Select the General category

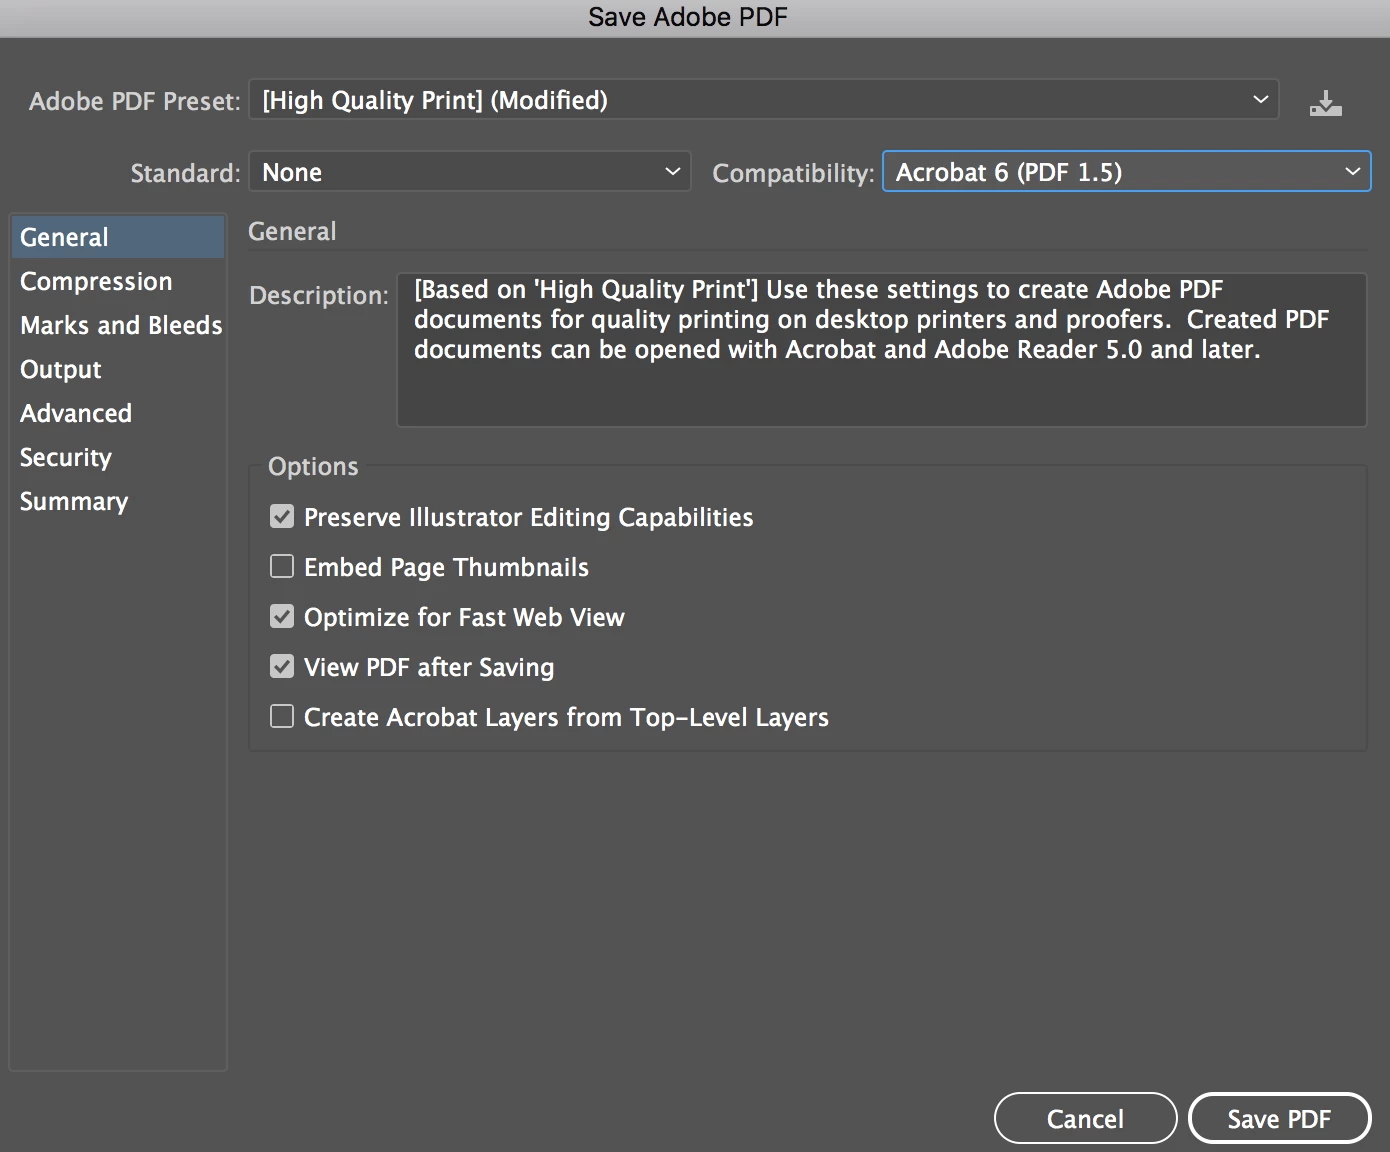[x=118, y=237]
